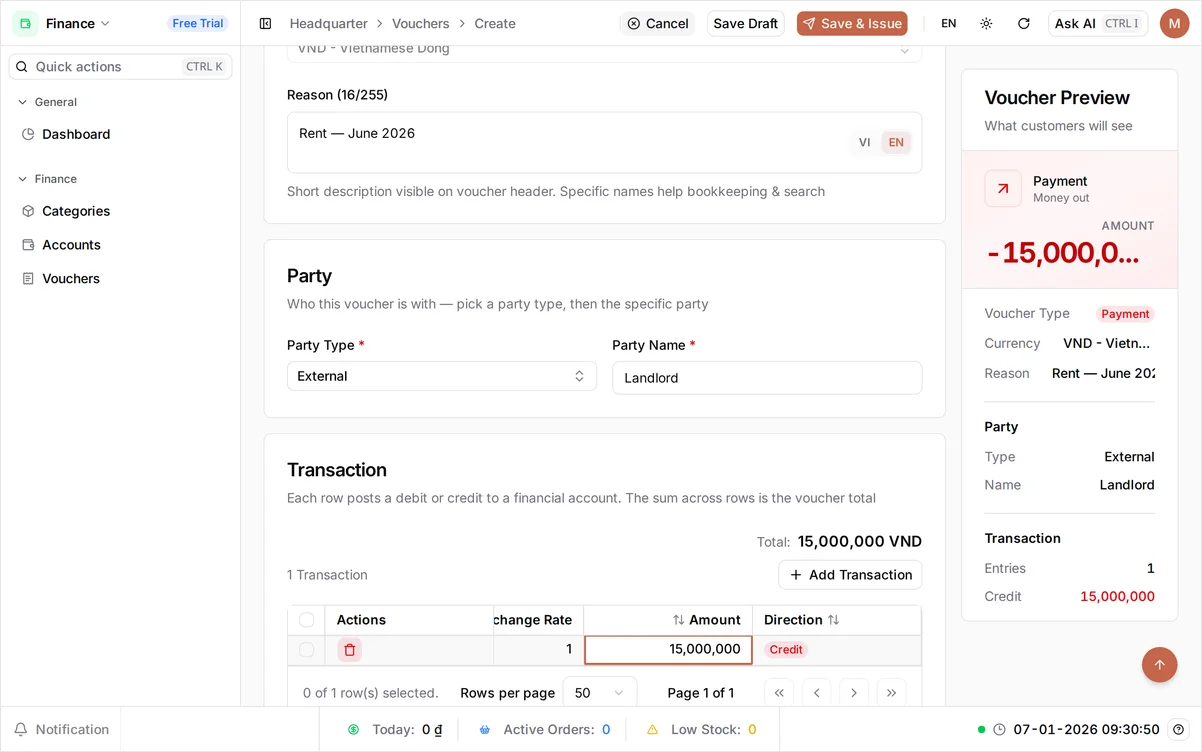Select all transaction rows checkbox
The width and height of the screenshot is (1202, 752).
(306, 620)
